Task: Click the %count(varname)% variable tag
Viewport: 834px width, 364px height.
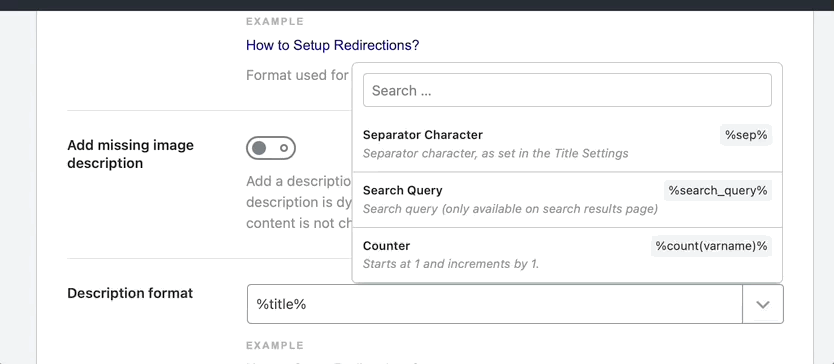Action: pos(711,246)
